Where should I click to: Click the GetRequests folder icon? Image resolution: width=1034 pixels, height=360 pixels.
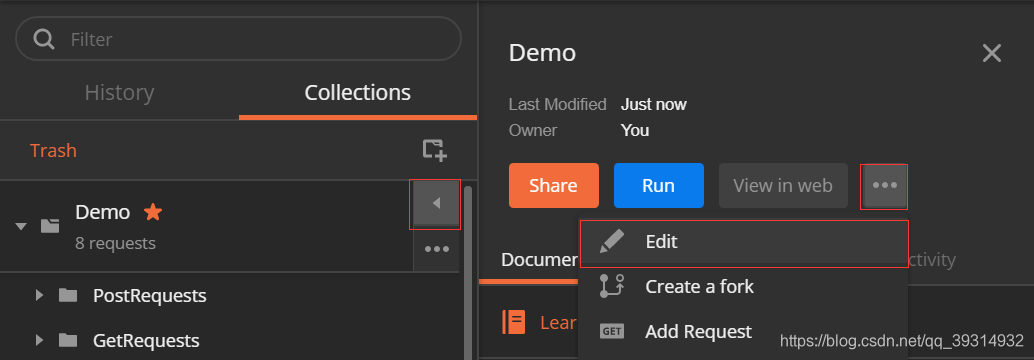pos(68,340)
